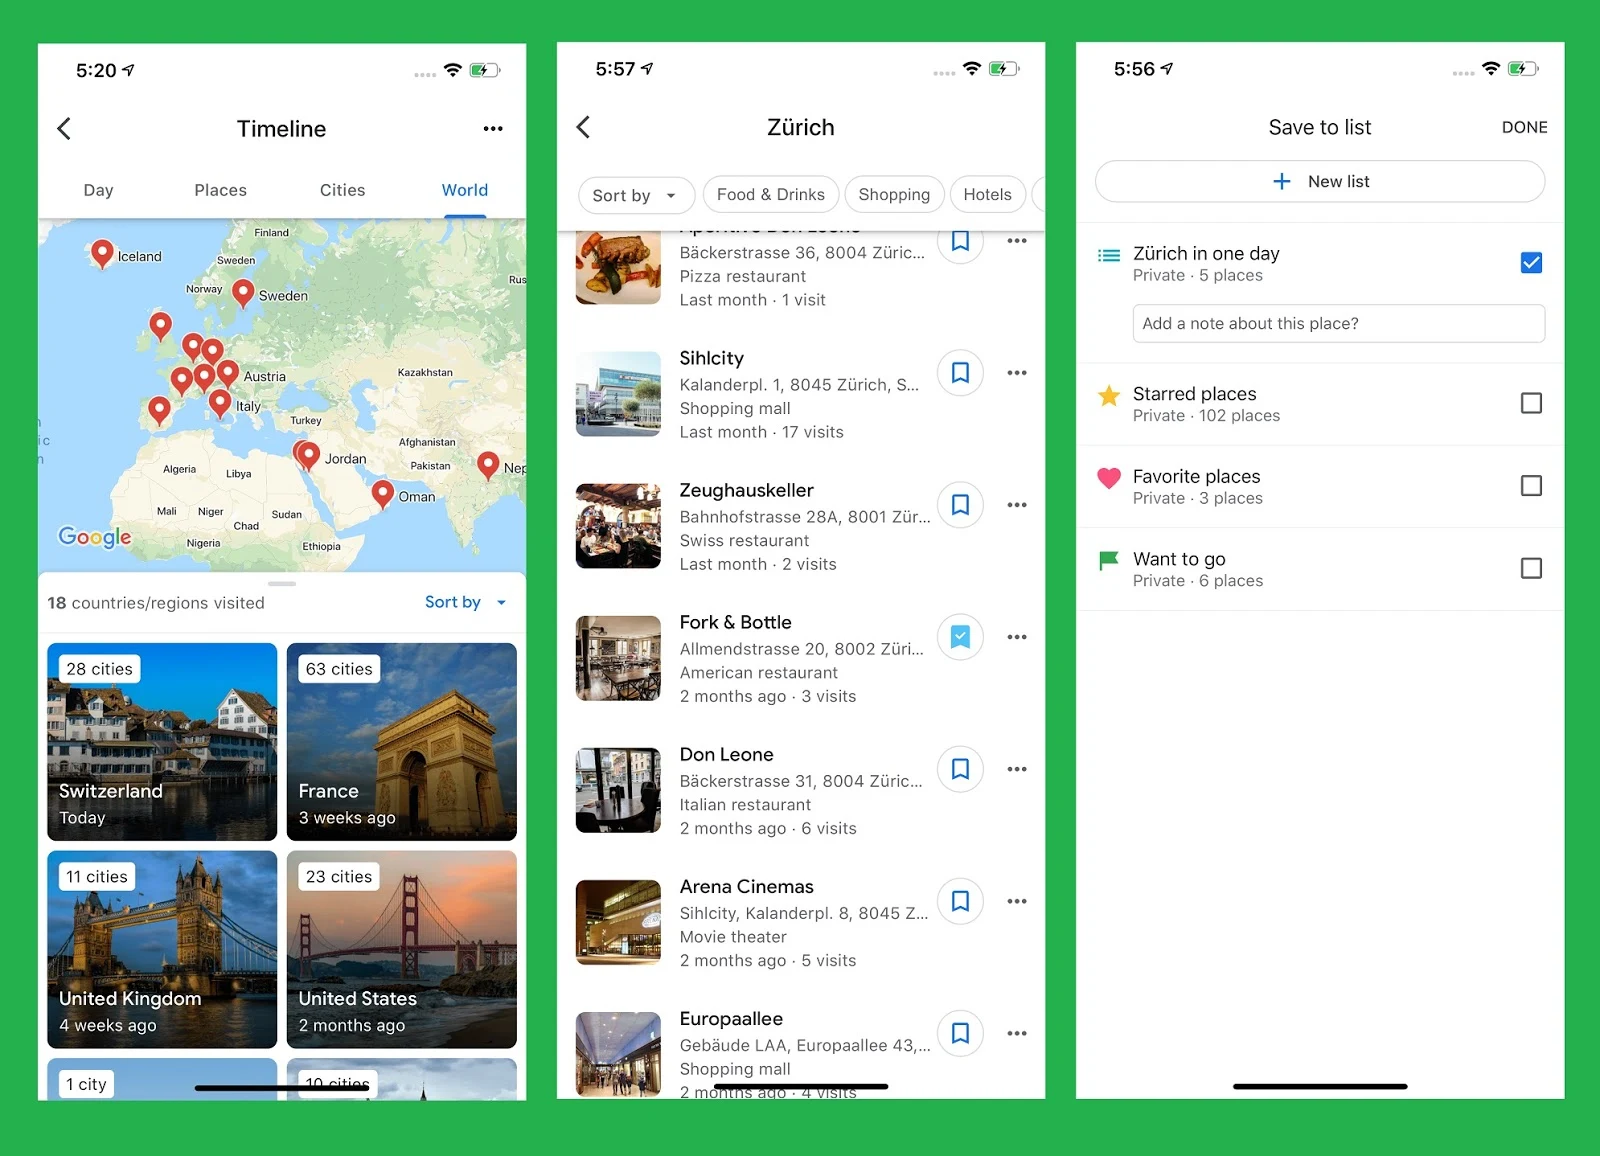Image resolution: width=1600 pixels, height=1156 pixels.
Task: Uncheck the Zürich in one day list
Action: pos(1531,263)
